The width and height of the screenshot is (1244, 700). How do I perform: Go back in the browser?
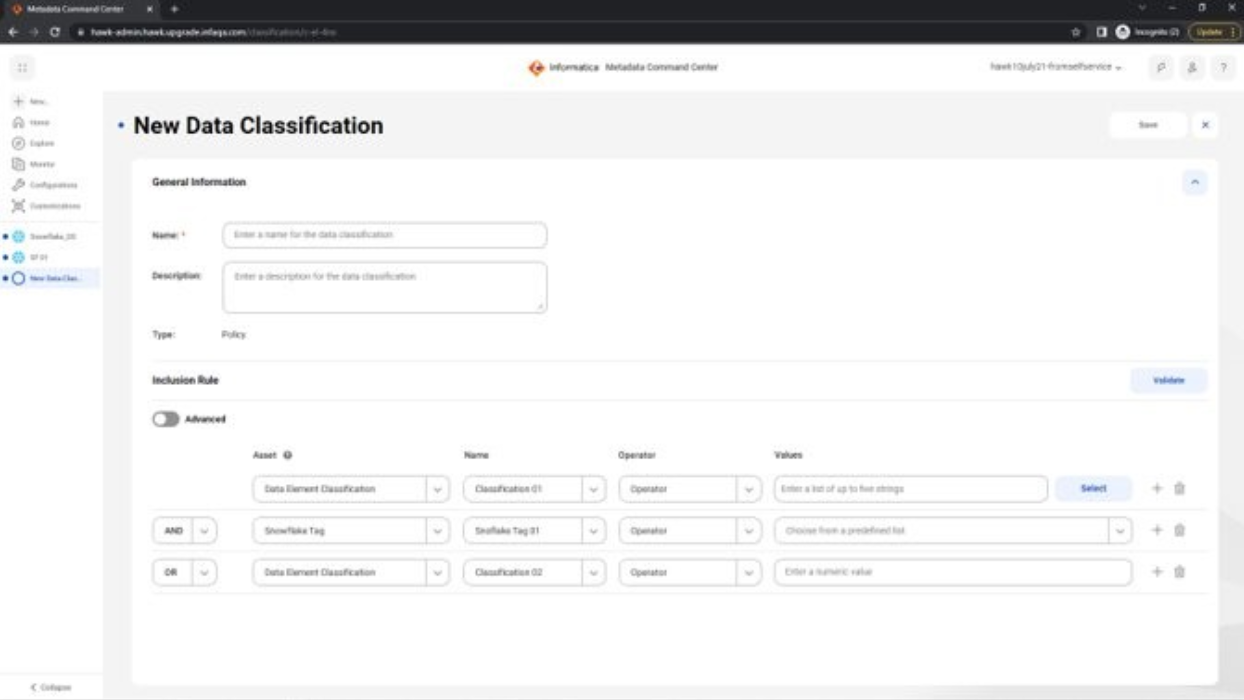point(14,32)
